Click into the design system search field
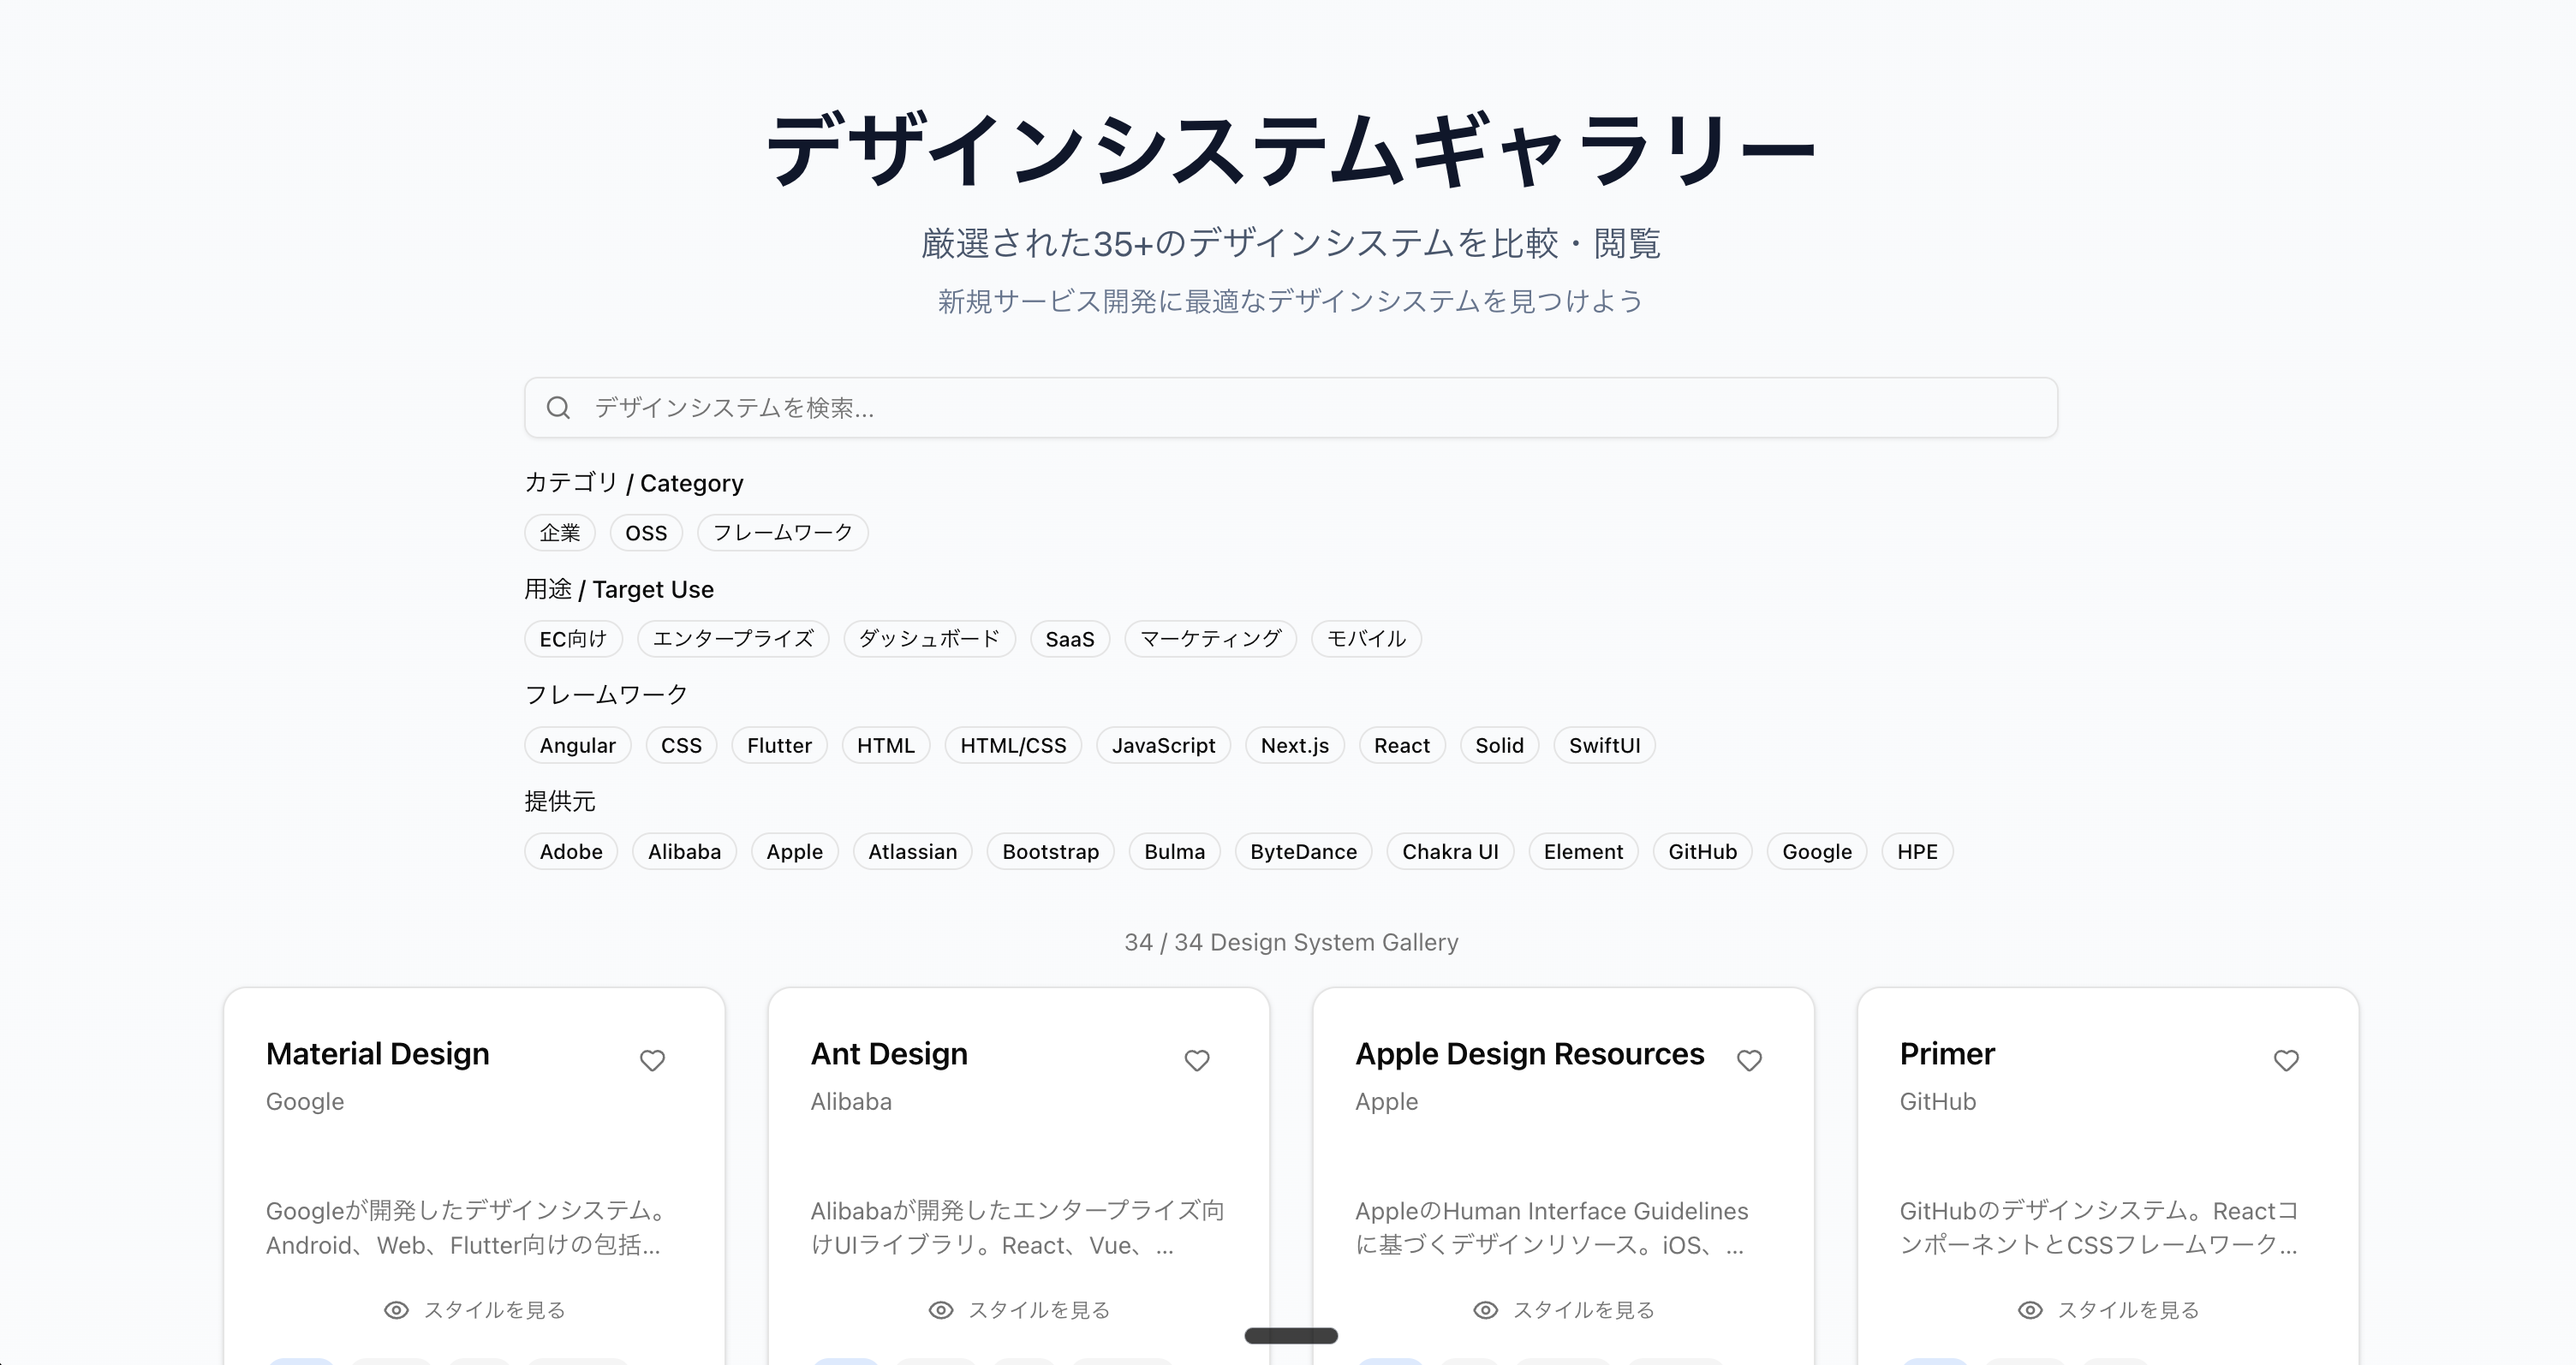This screenshot has height=1365, width=2576. click(1300, 408)
